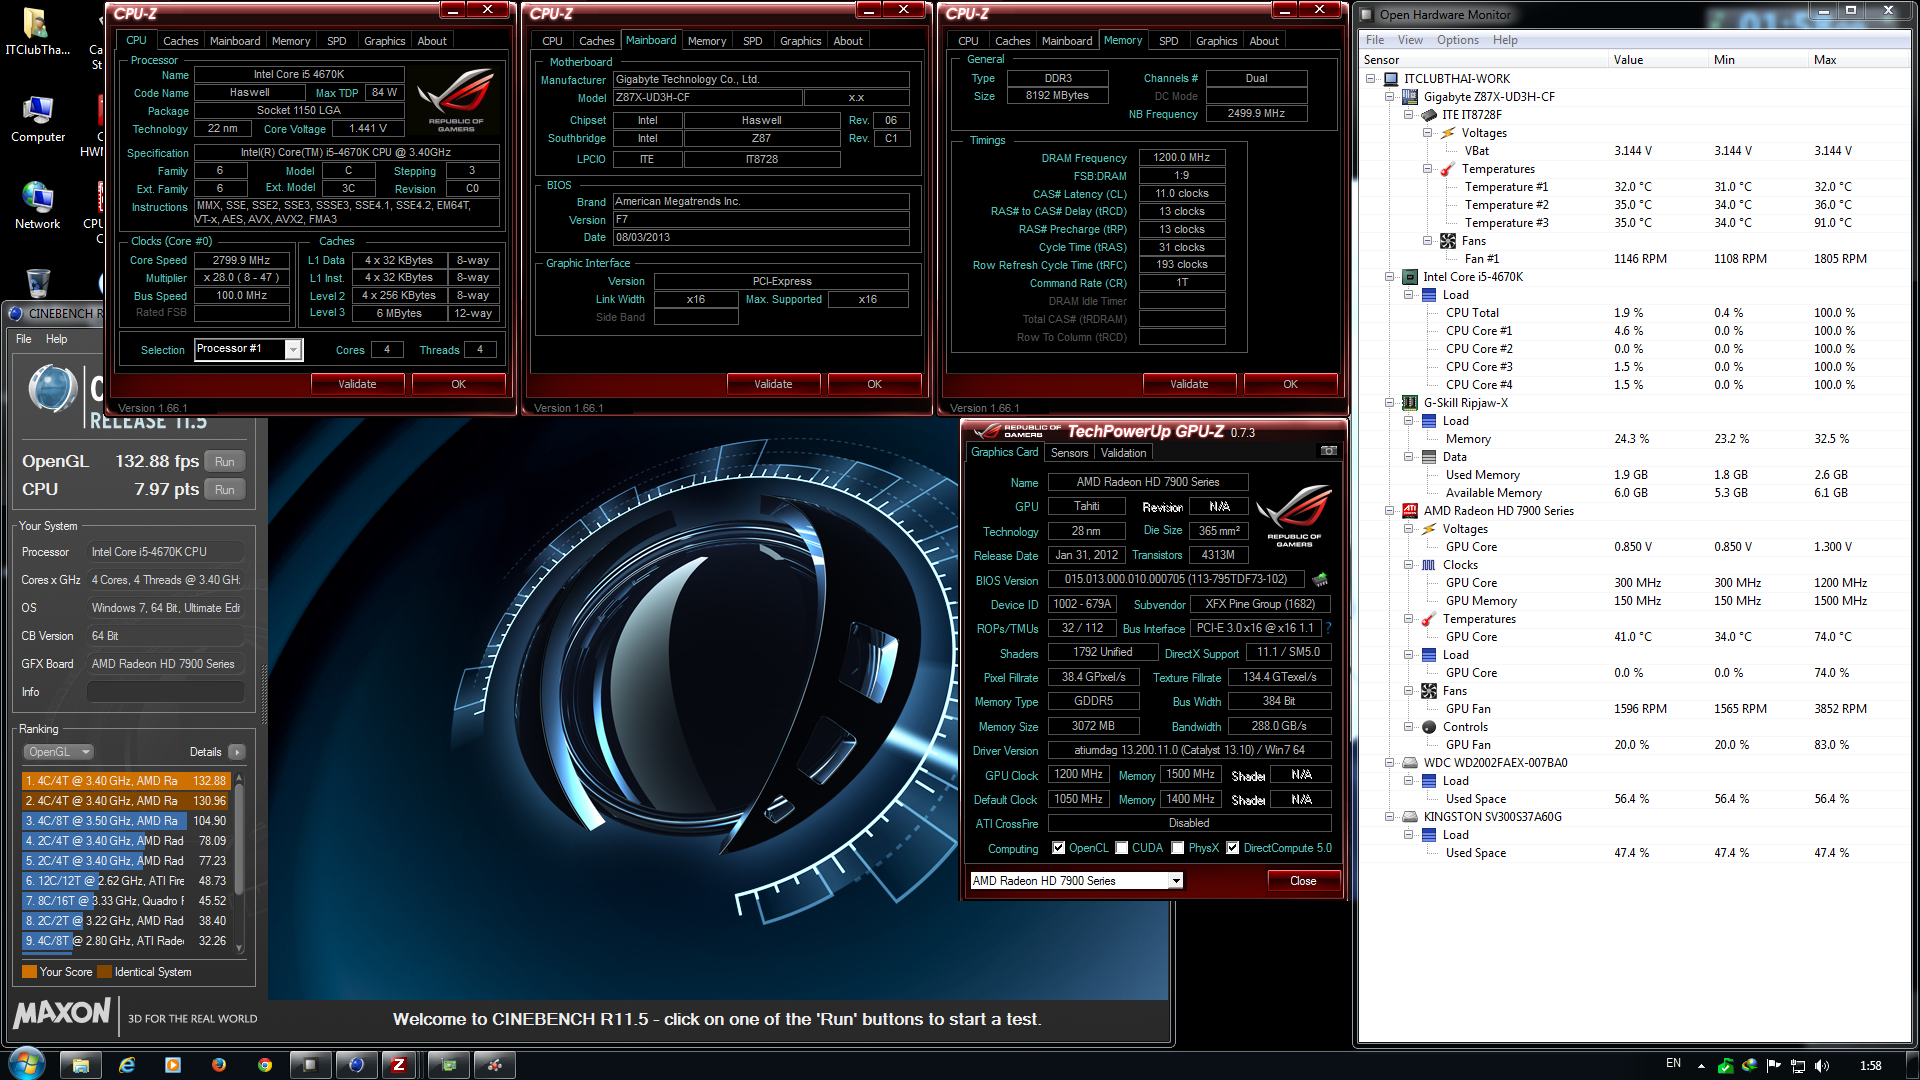
Task: Click the CPU-Z taskbar icon
Action: tap(399, 1065)
